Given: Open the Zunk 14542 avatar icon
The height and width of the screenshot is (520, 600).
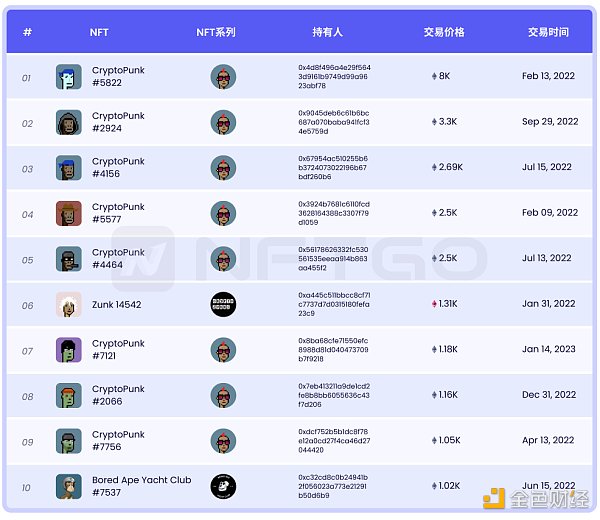Looking at the screenshot, I should tap(69, 305).
